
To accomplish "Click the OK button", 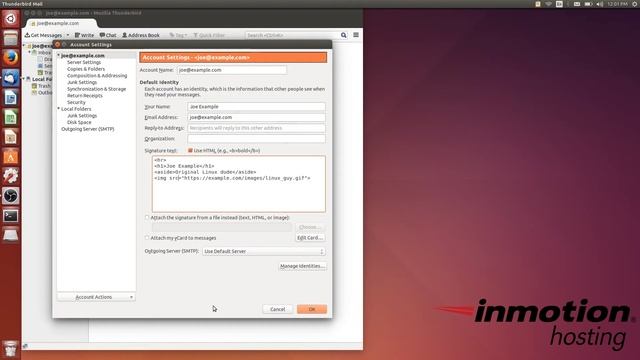I will point(312,309).
